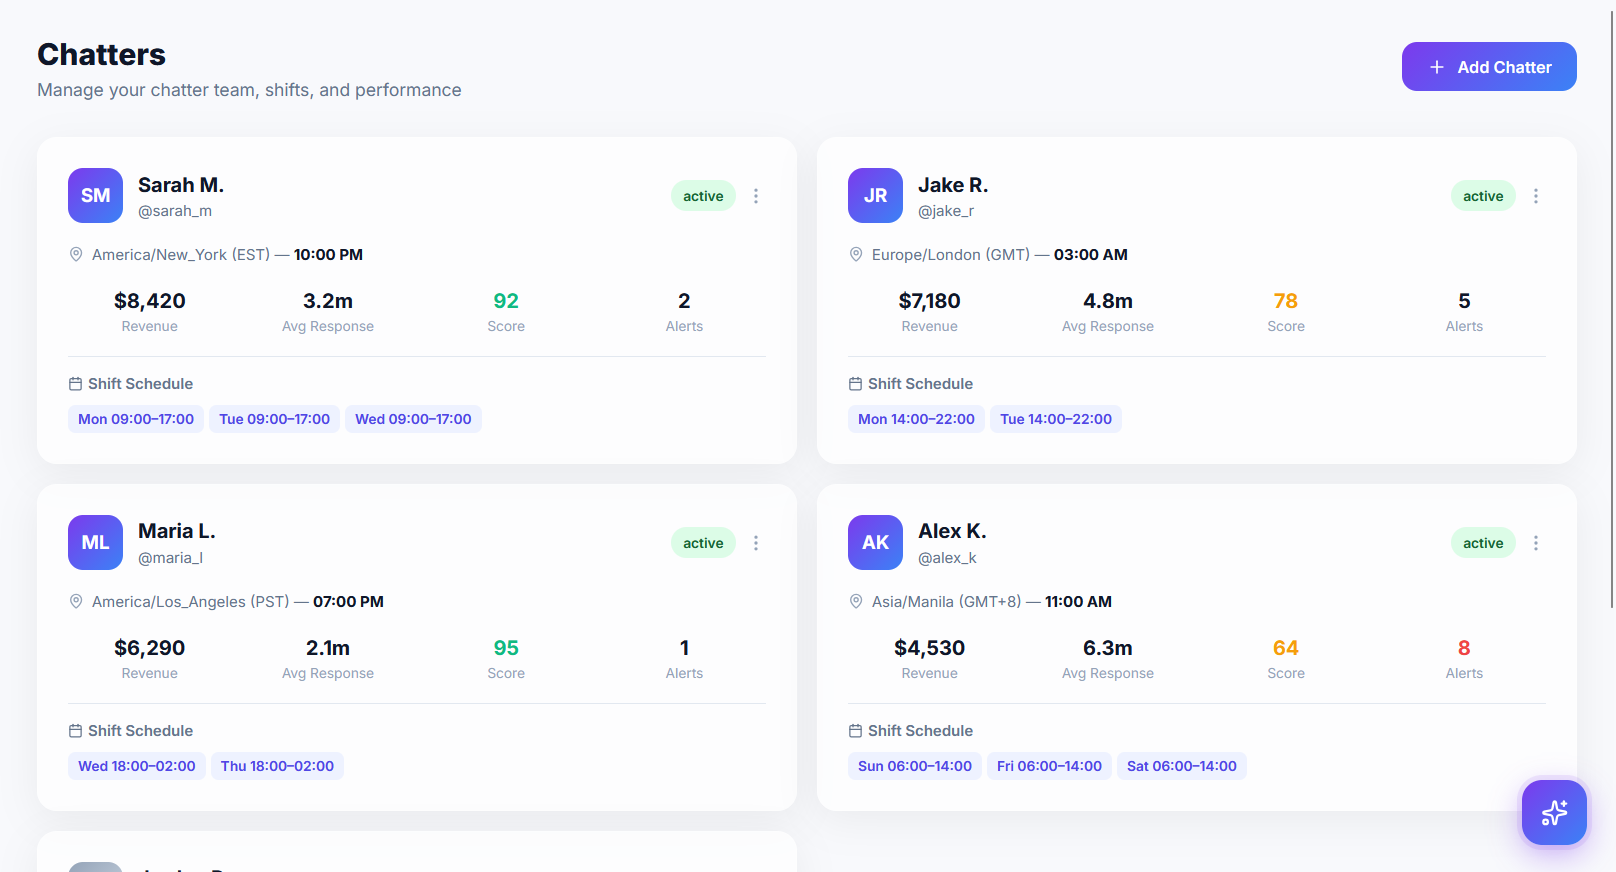This screenshot has width=1616, height=872.
Task: Click the floating AI sparkle assistant button
Action: 1553,812
